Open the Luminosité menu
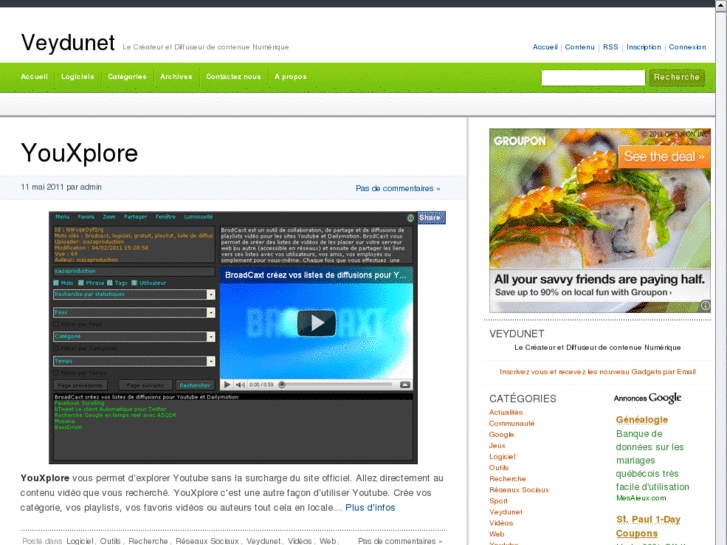The width and height of the screenshot is (727, 545). click(198, 217)
